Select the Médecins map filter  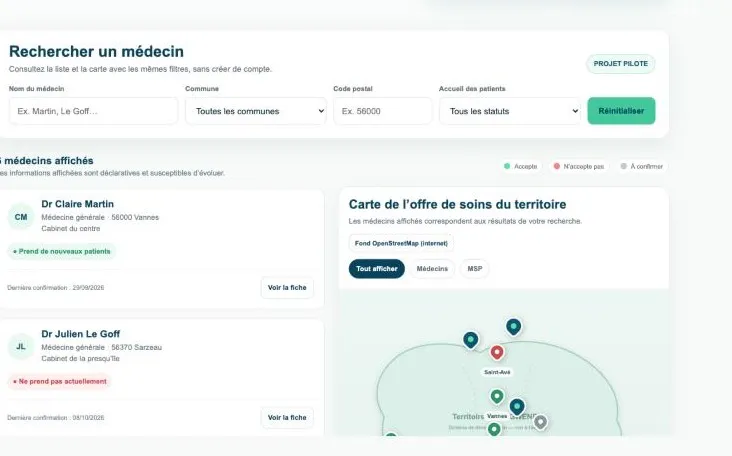432,269
